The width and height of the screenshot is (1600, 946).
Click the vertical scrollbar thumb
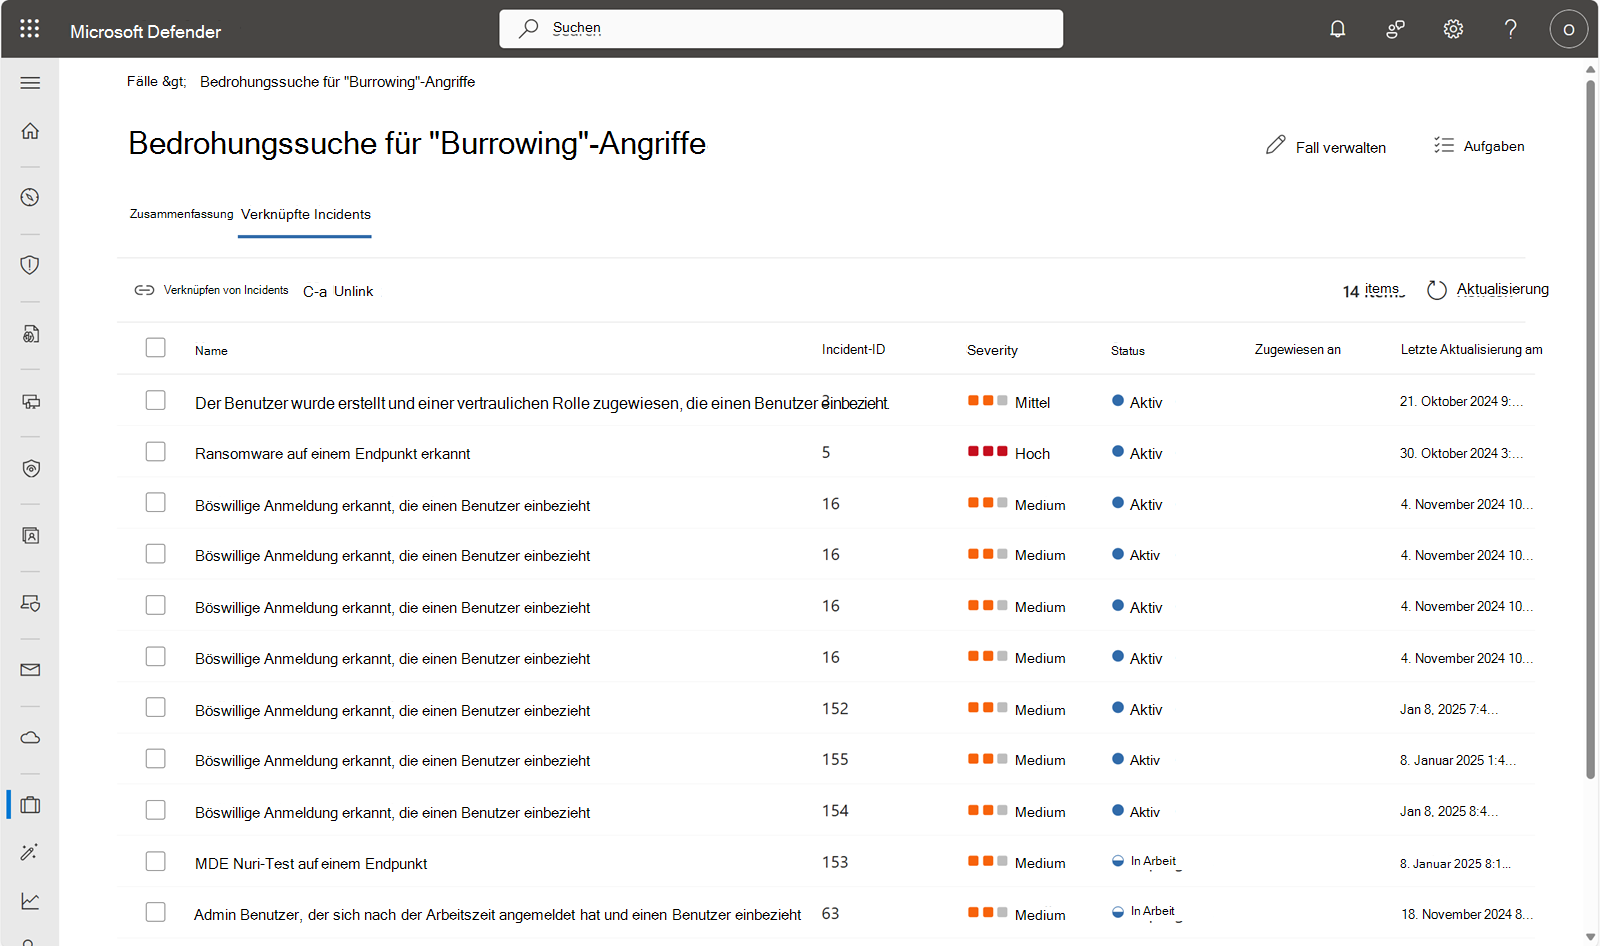coord(1590,430)
